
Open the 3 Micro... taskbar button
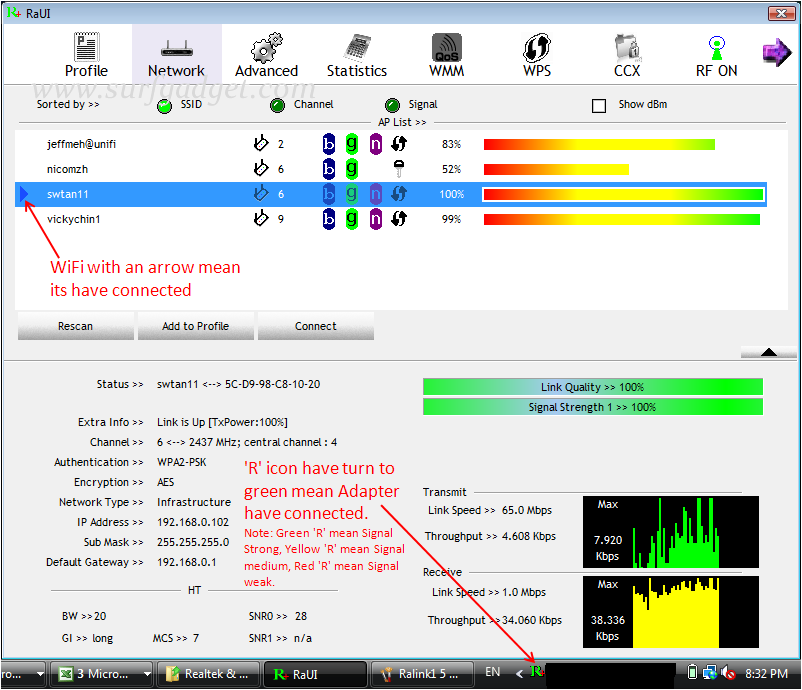[x=102, y=675]
